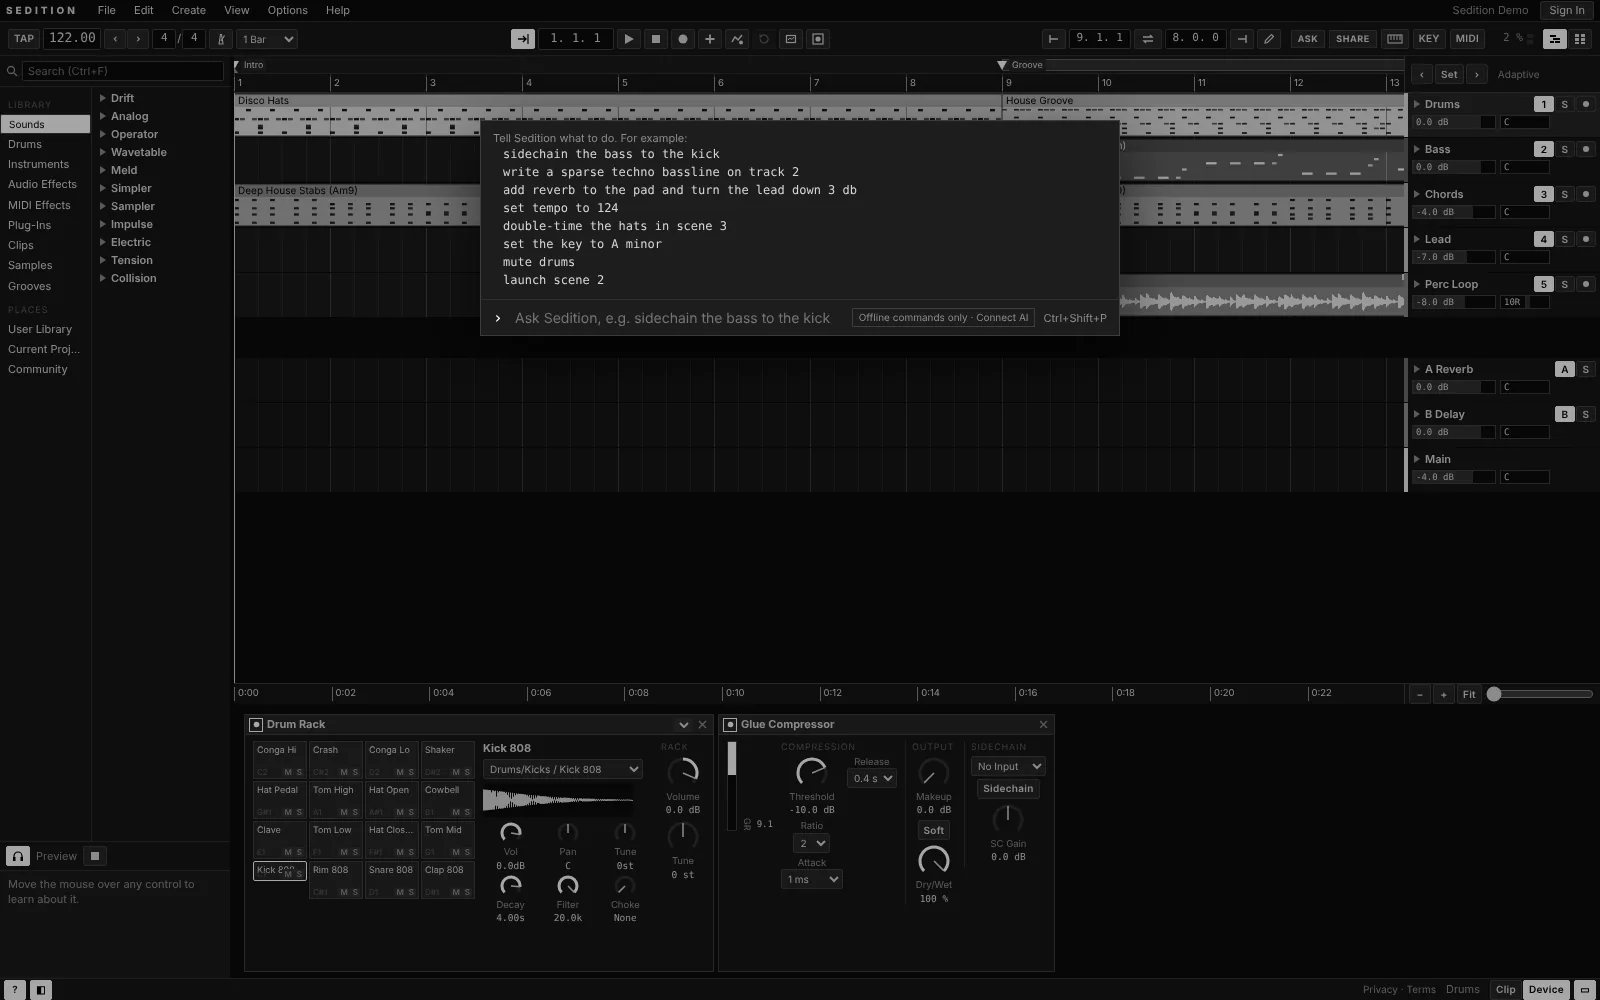Expand the Wavetable folder in browser
Image resolution: width=1600 pixels, height=1000 pixels.
pos(103,152)
